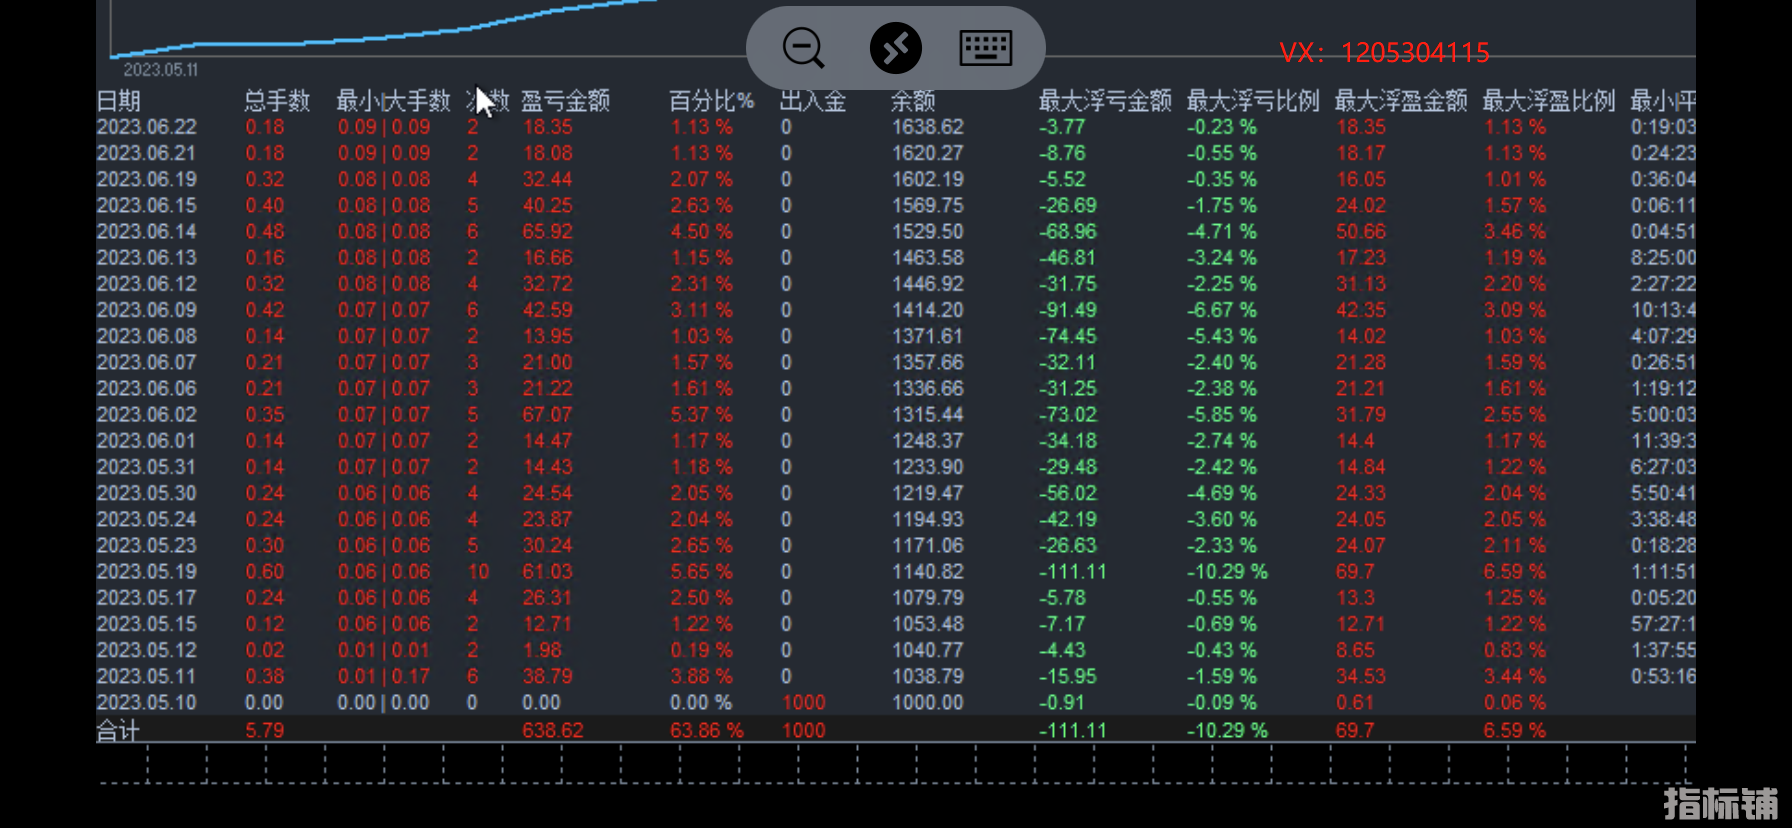Click the 最大浮盈金额 column header
This screenshot has width=1792, height=828.
pos(1401,101)
